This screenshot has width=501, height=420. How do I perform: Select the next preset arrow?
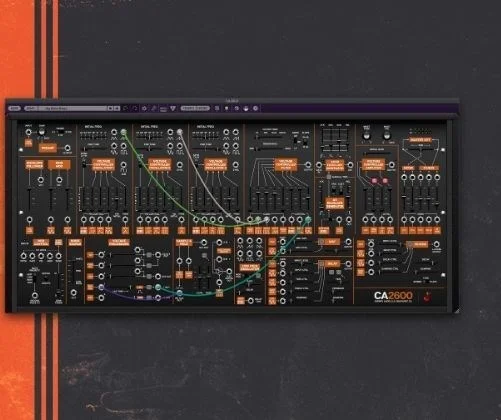point(117,108)
